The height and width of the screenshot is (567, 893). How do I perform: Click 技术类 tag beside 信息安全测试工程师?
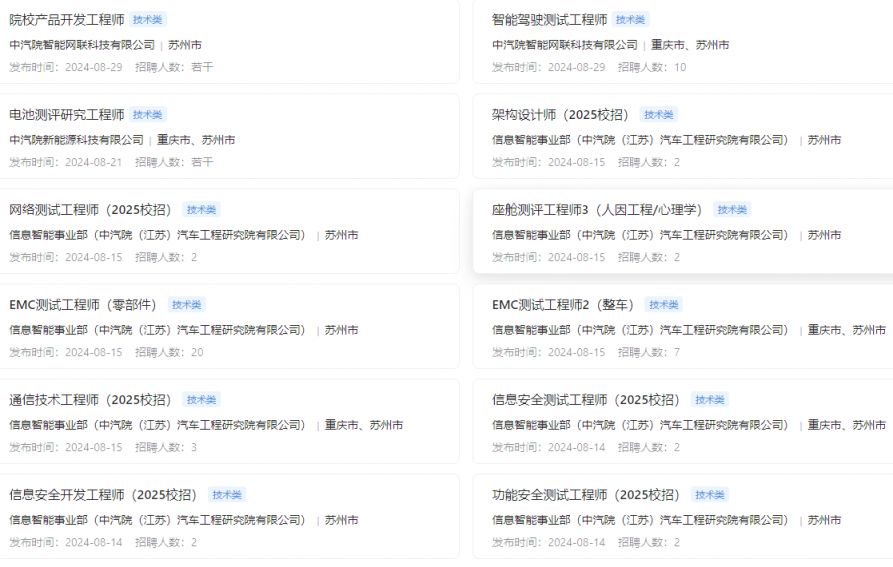coord(710,400)
